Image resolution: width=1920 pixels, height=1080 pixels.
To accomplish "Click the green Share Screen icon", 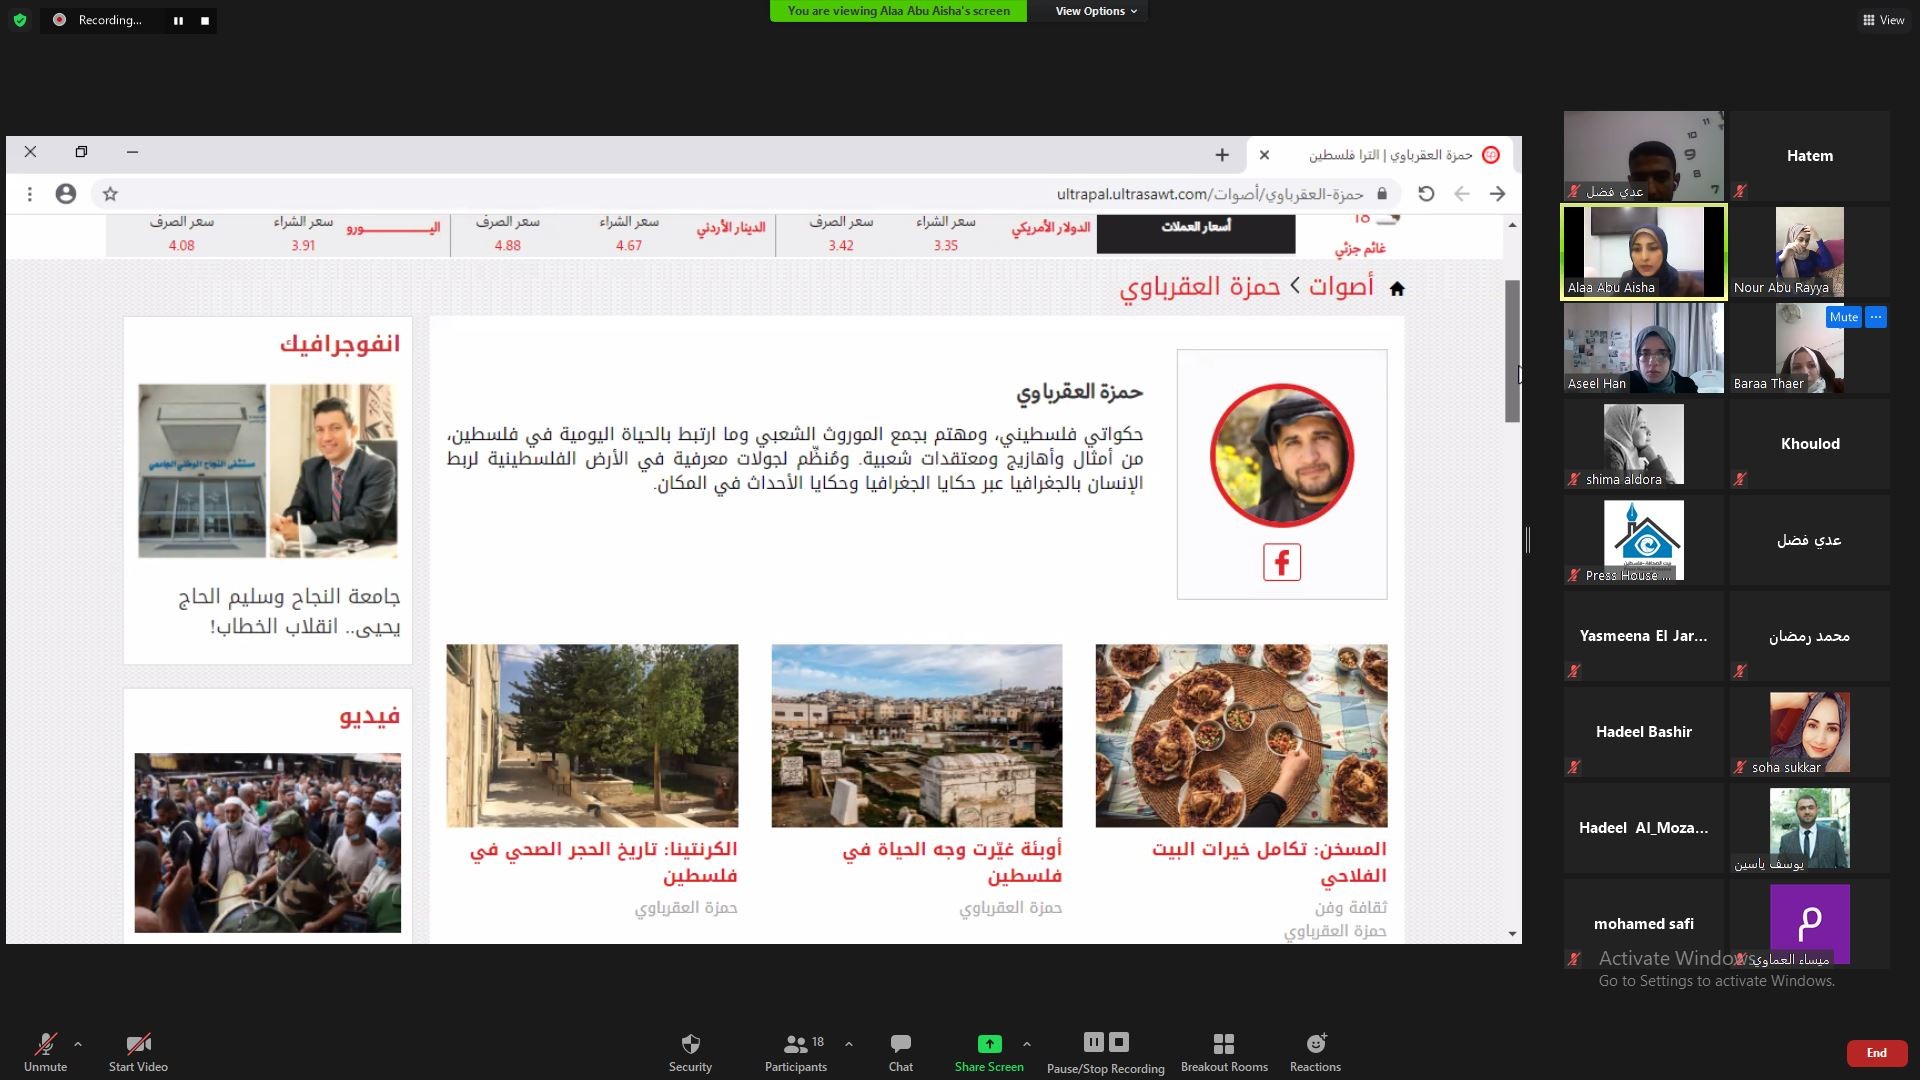I will 989,1044.
